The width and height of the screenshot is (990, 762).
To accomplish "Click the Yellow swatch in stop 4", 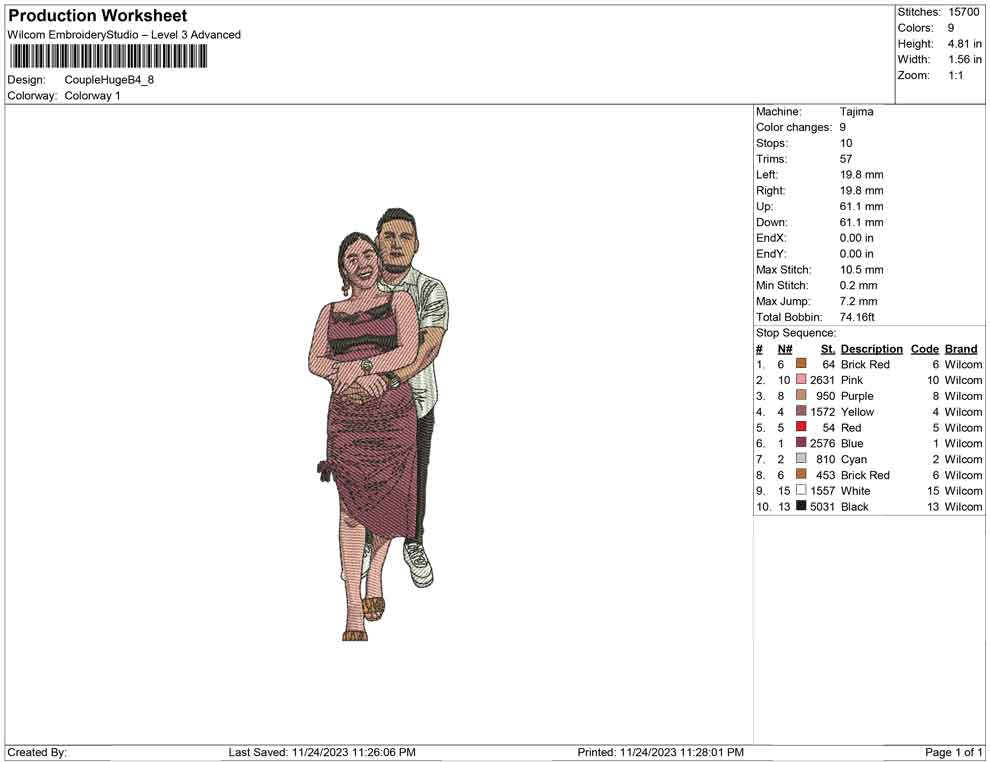I will click(x=801, y=411).
